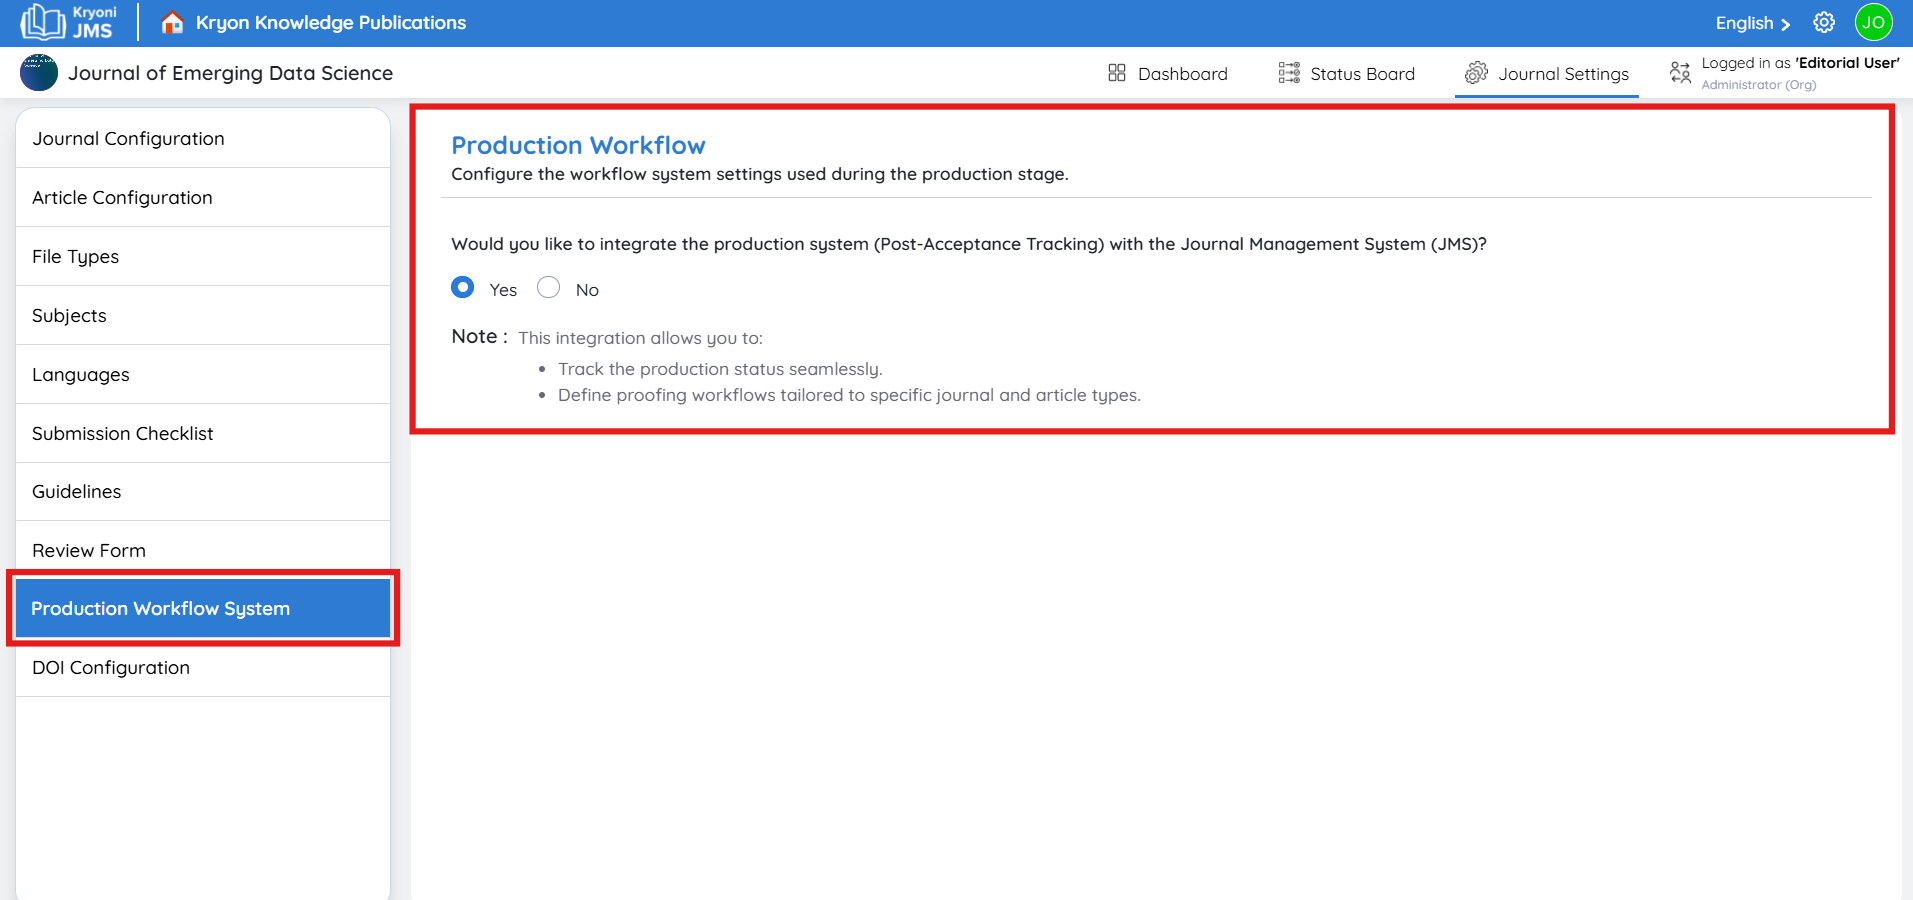Click the Kryoni JMS book logo
The width and height of the screenshot is (1913, 900).
coord(42,22)
